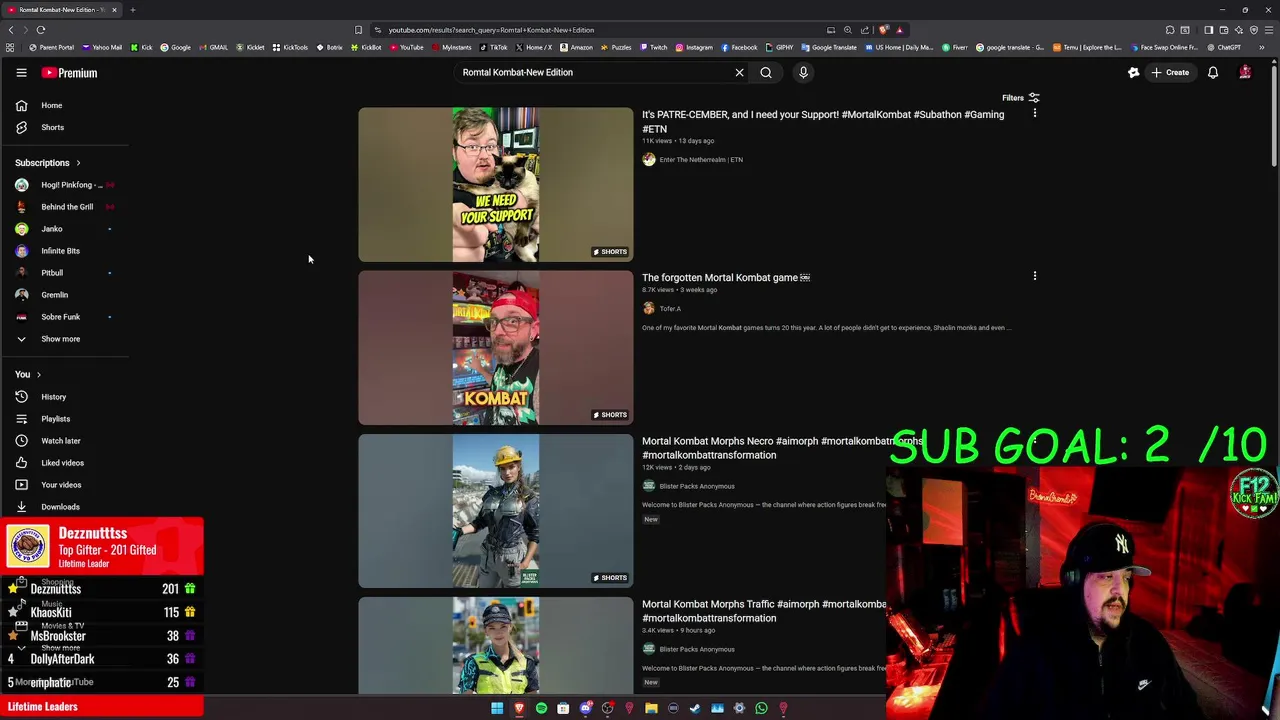Open WhatsApp from taskbar
The width and height of the screenshot is (1280, 720).
pyautogui.click(x=761, y=708)
